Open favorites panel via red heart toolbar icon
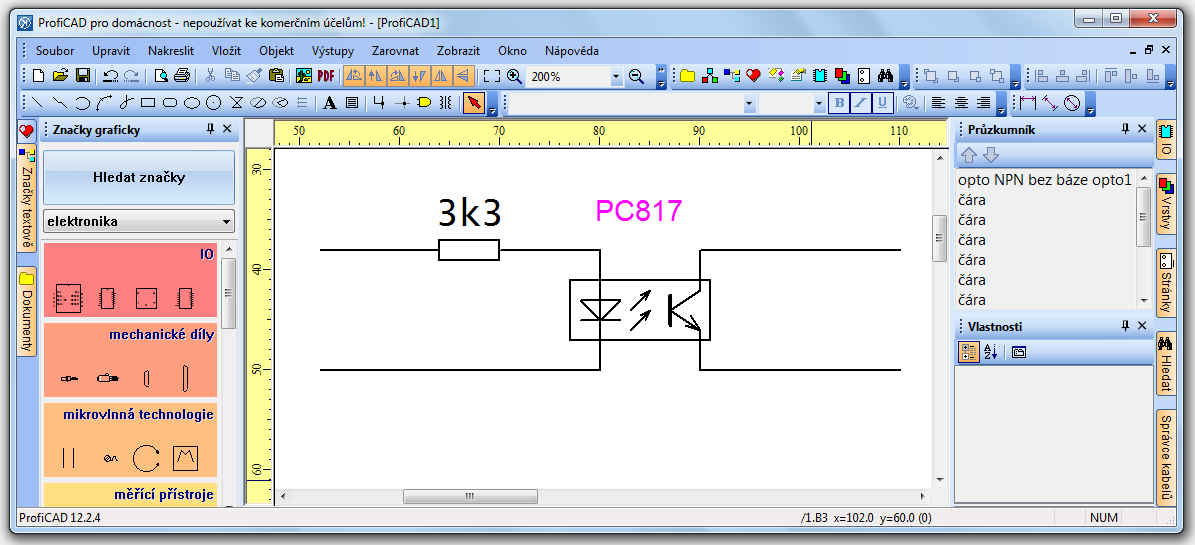The image size is (1195, 545). [754, 75]
